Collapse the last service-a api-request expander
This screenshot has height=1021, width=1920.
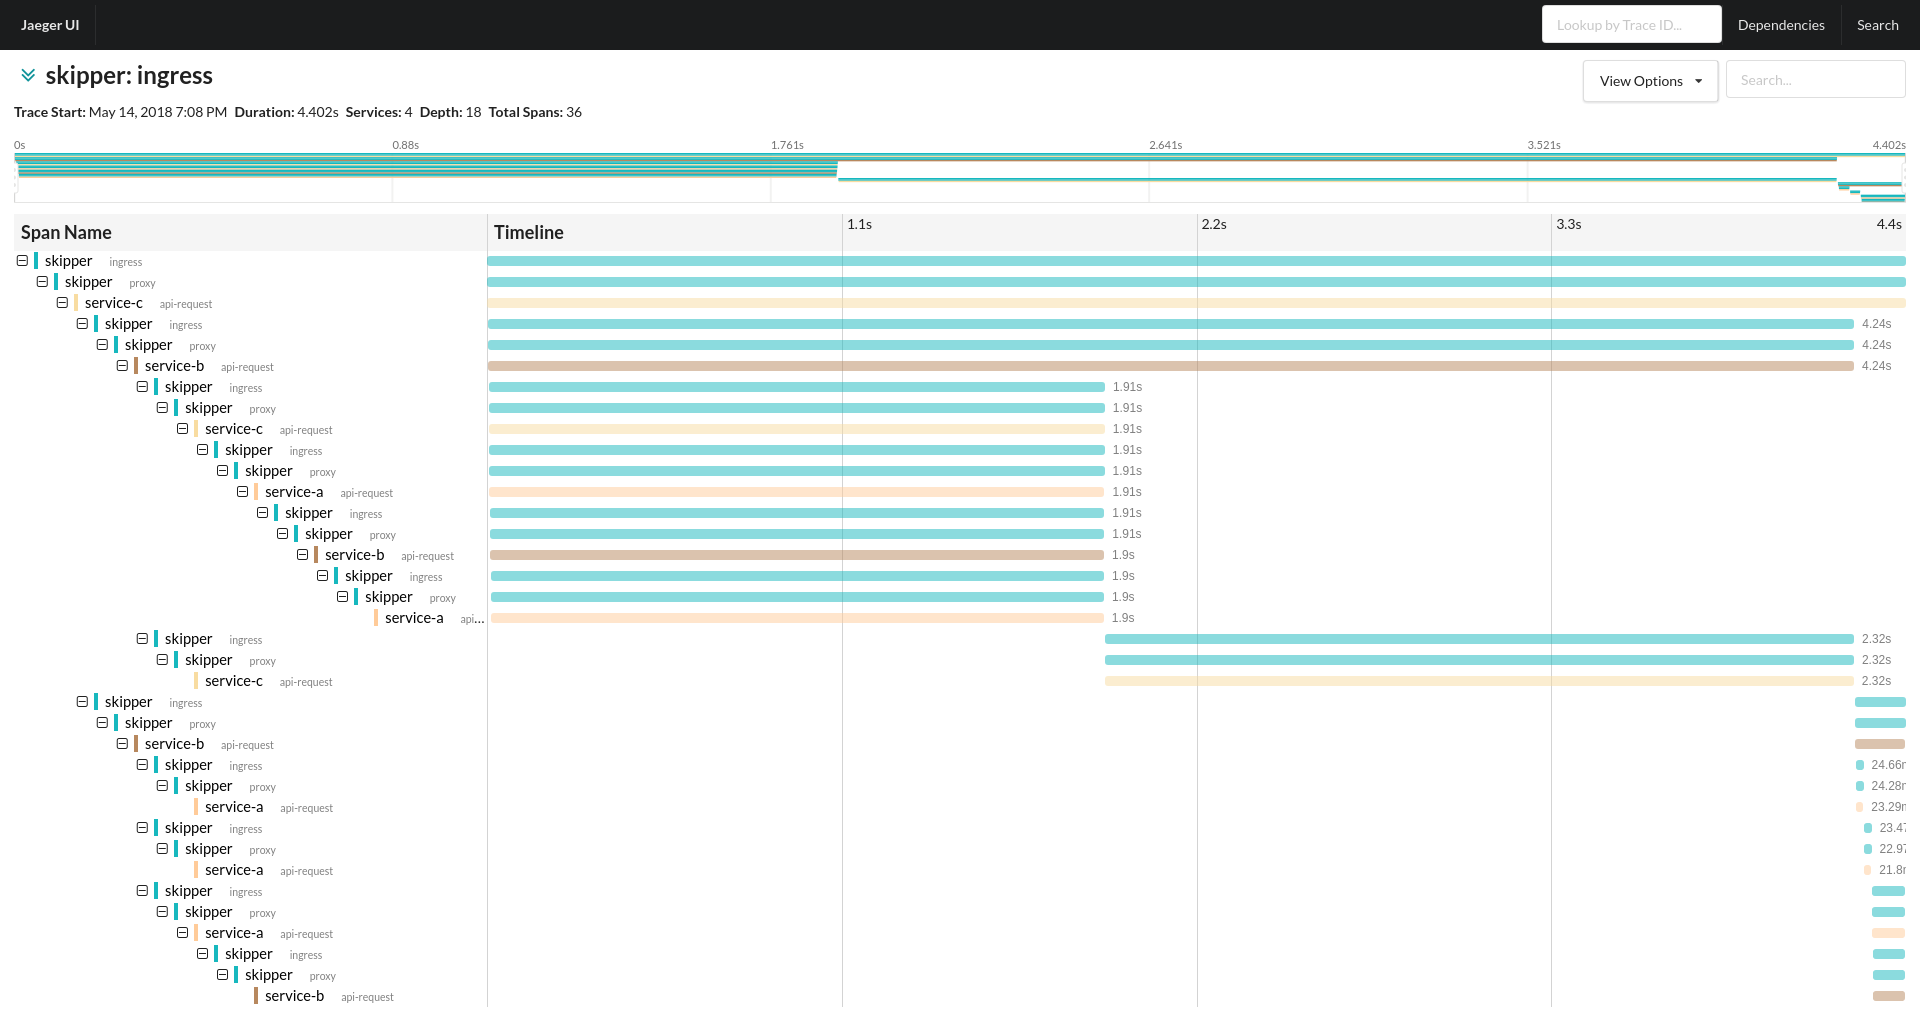(x=182, y=932)
